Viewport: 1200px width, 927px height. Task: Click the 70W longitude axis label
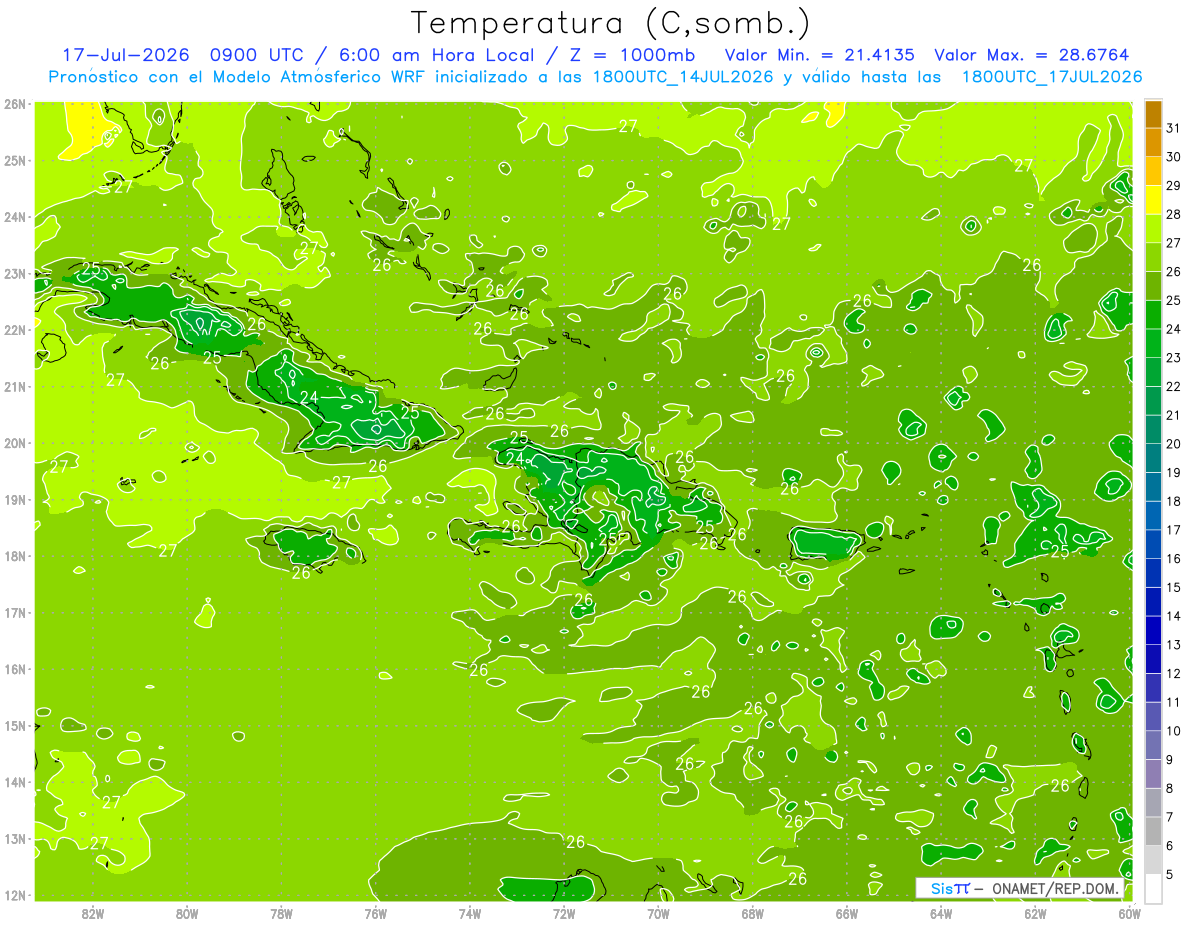tap(658, 913)
